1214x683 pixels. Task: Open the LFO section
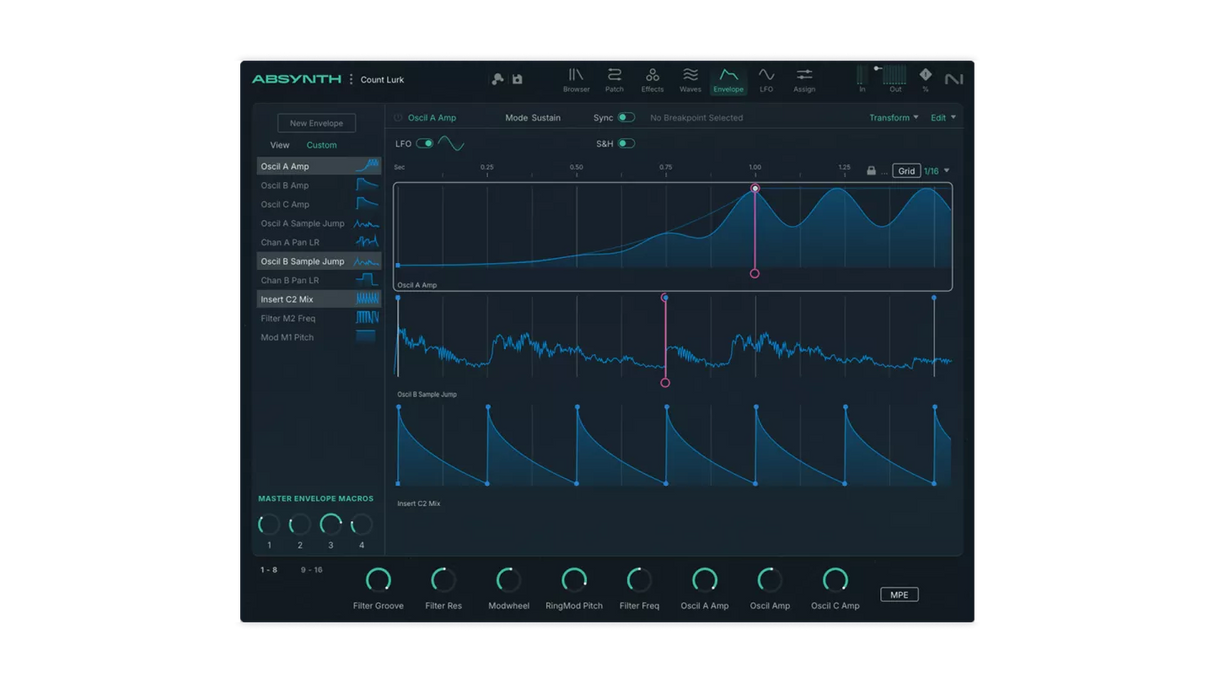coord(766,80)
